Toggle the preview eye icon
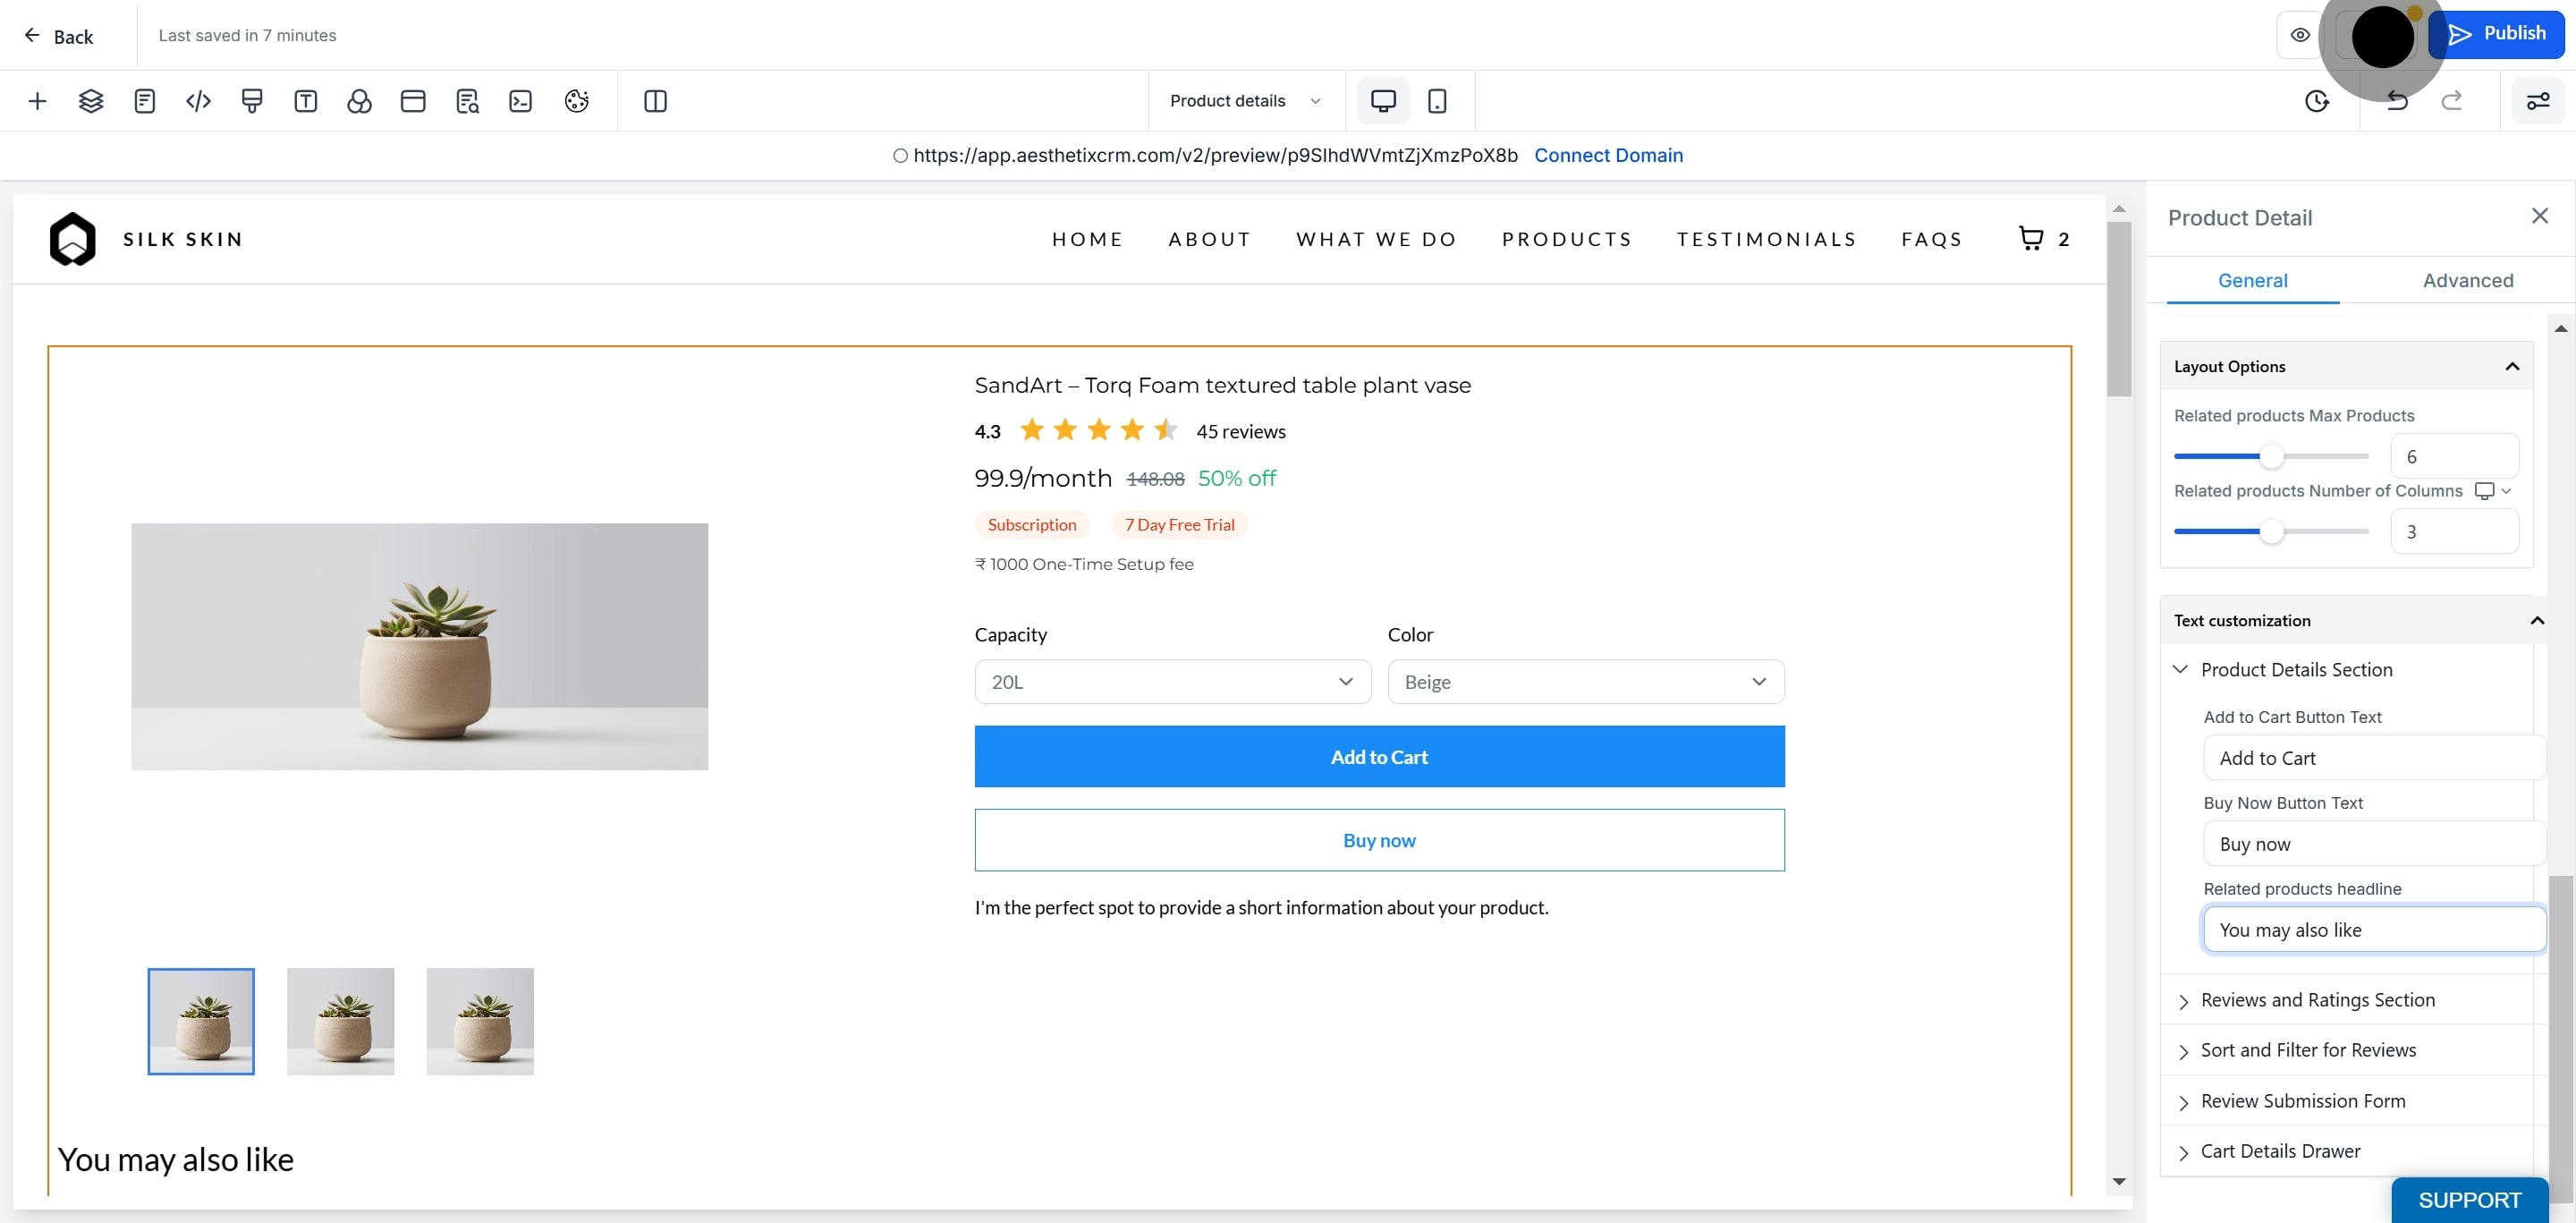2576x1223 pixels. (2300, 35)
